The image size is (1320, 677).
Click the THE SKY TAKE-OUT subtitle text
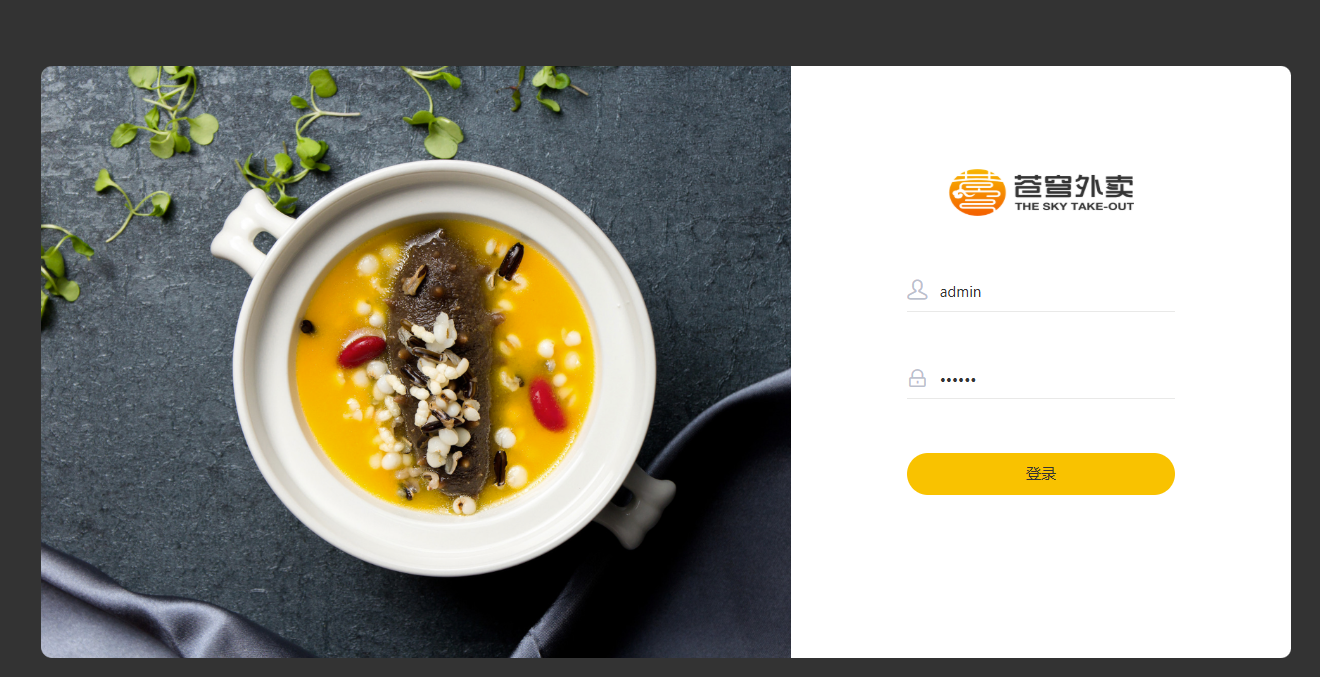click(1074, 207)
